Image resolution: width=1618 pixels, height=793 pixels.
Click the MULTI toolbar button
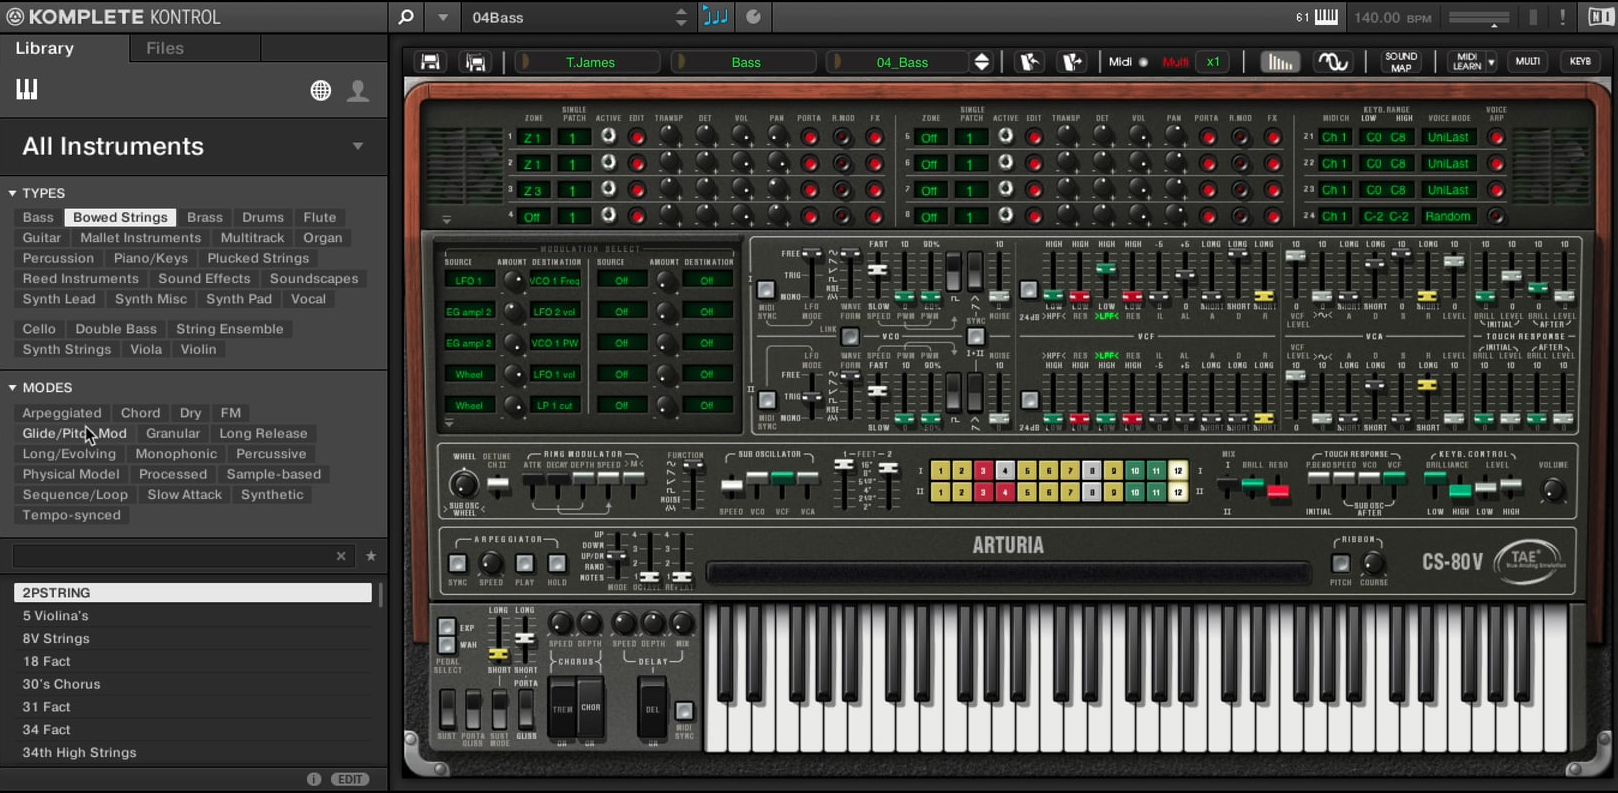(x=1528, y=62)
